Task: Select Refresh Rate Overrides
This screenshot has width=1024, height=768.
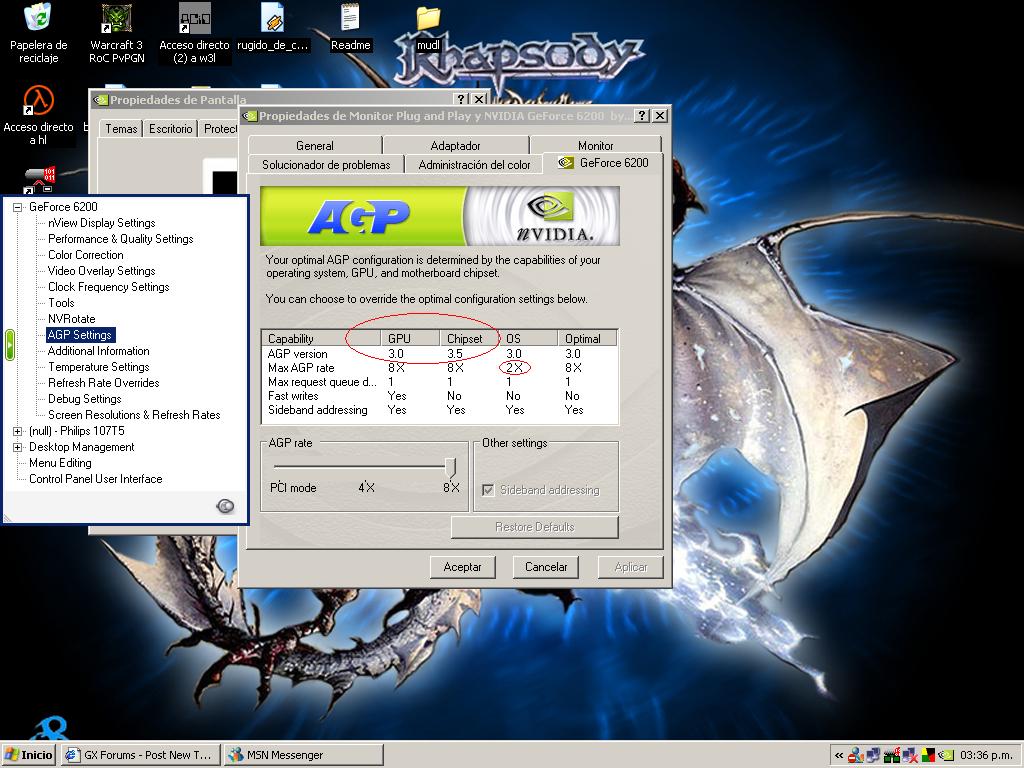Action: 104,383
